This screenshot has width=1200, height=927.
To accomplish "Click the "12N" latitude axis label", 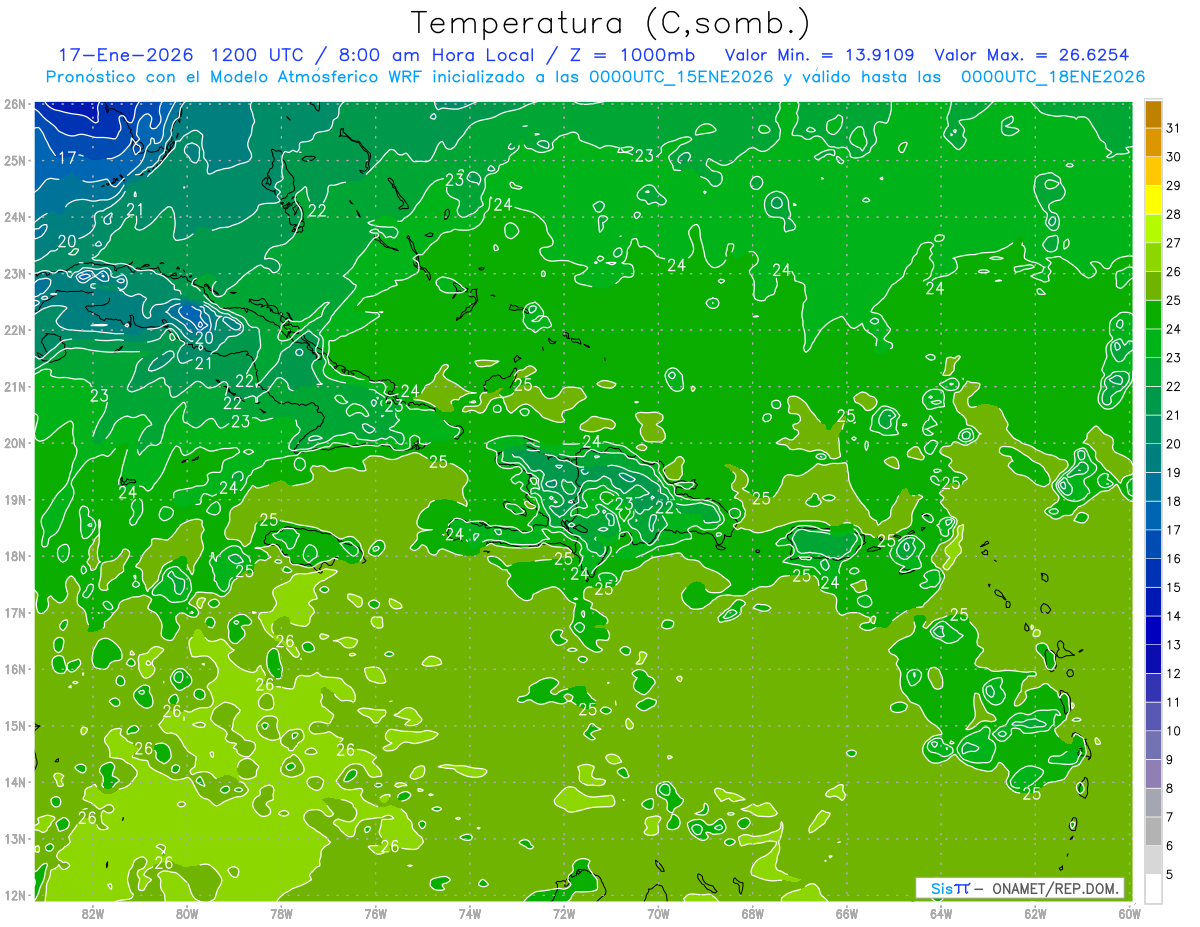I will pos(15,895).
